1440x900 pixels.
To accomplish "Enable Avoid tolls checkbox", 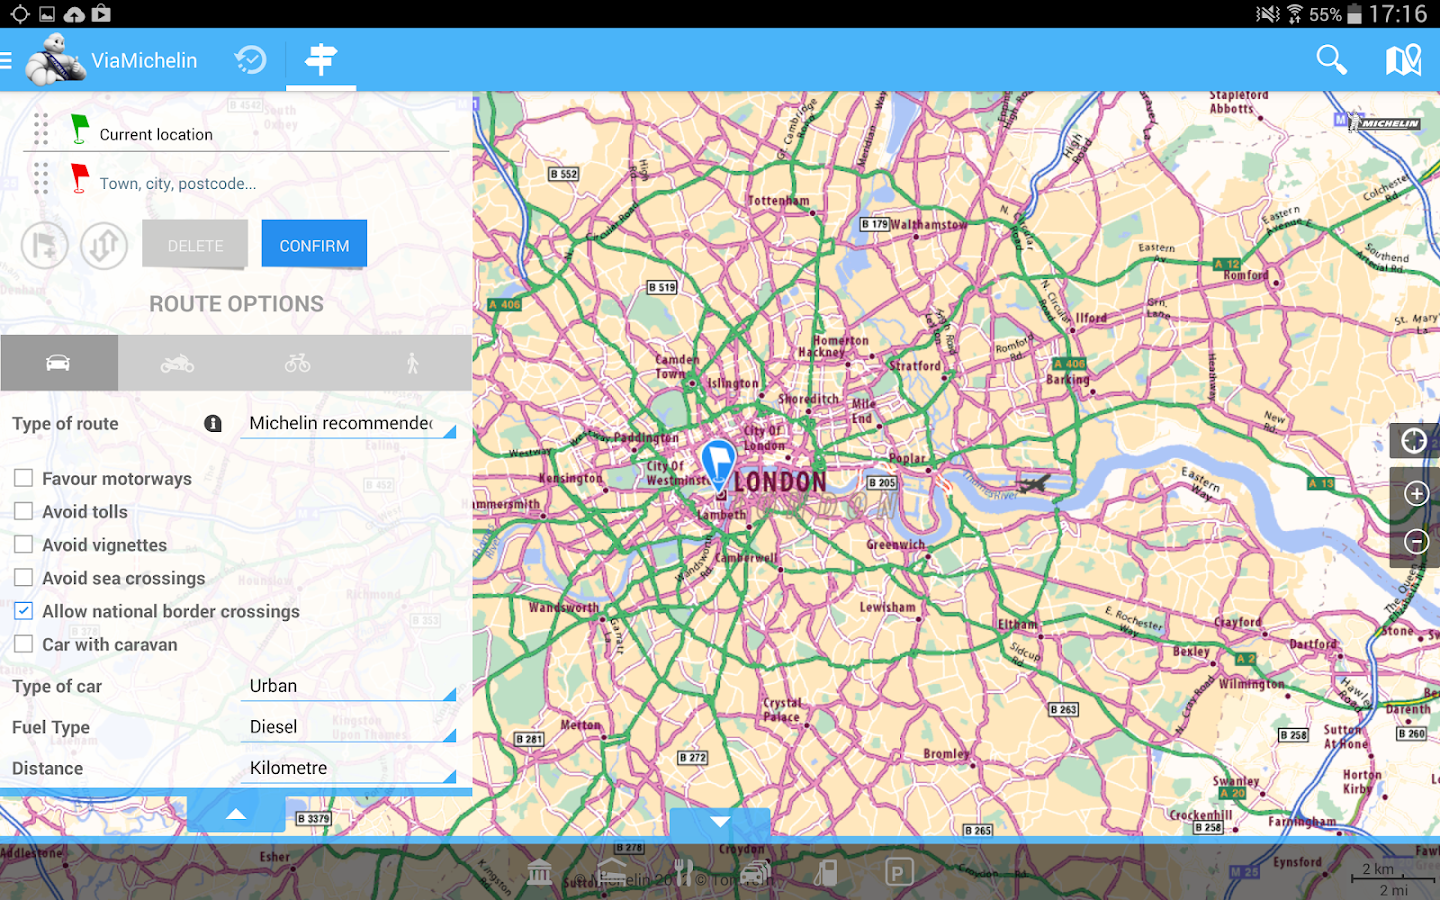I will 23,511.
